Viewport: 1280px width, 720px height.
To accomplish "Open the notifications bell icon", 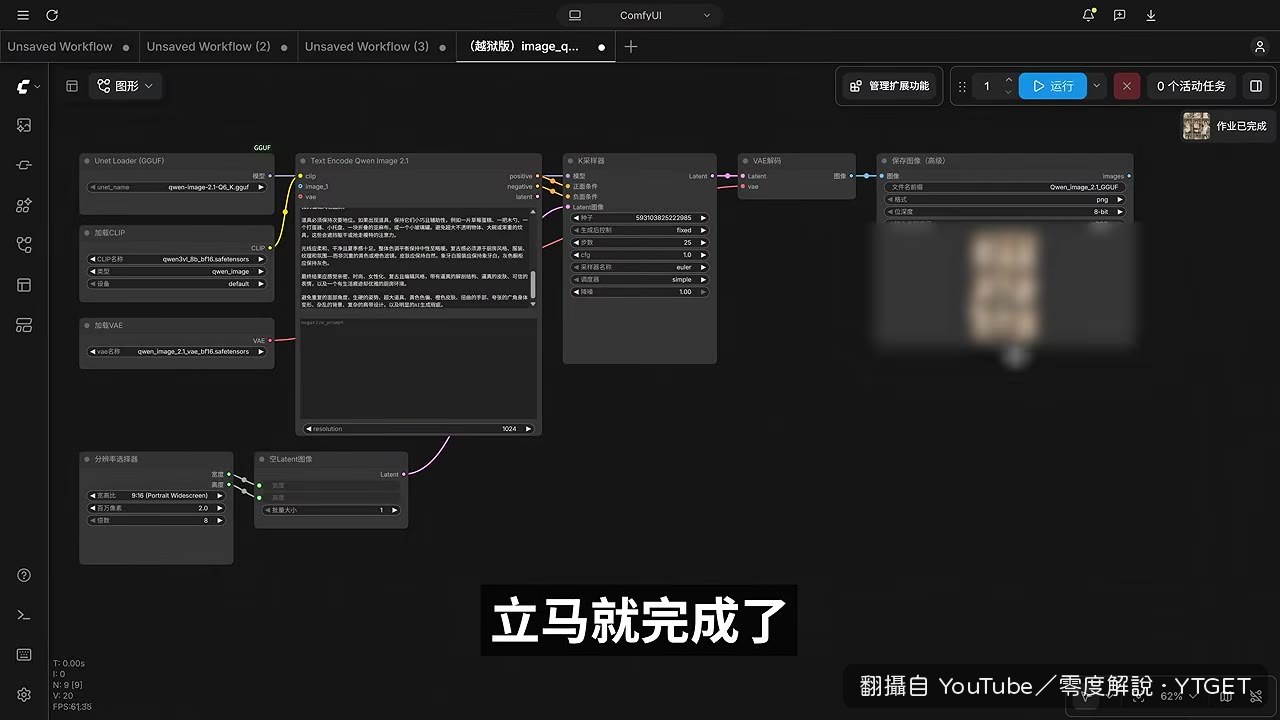I will (x=1089, y=15).
